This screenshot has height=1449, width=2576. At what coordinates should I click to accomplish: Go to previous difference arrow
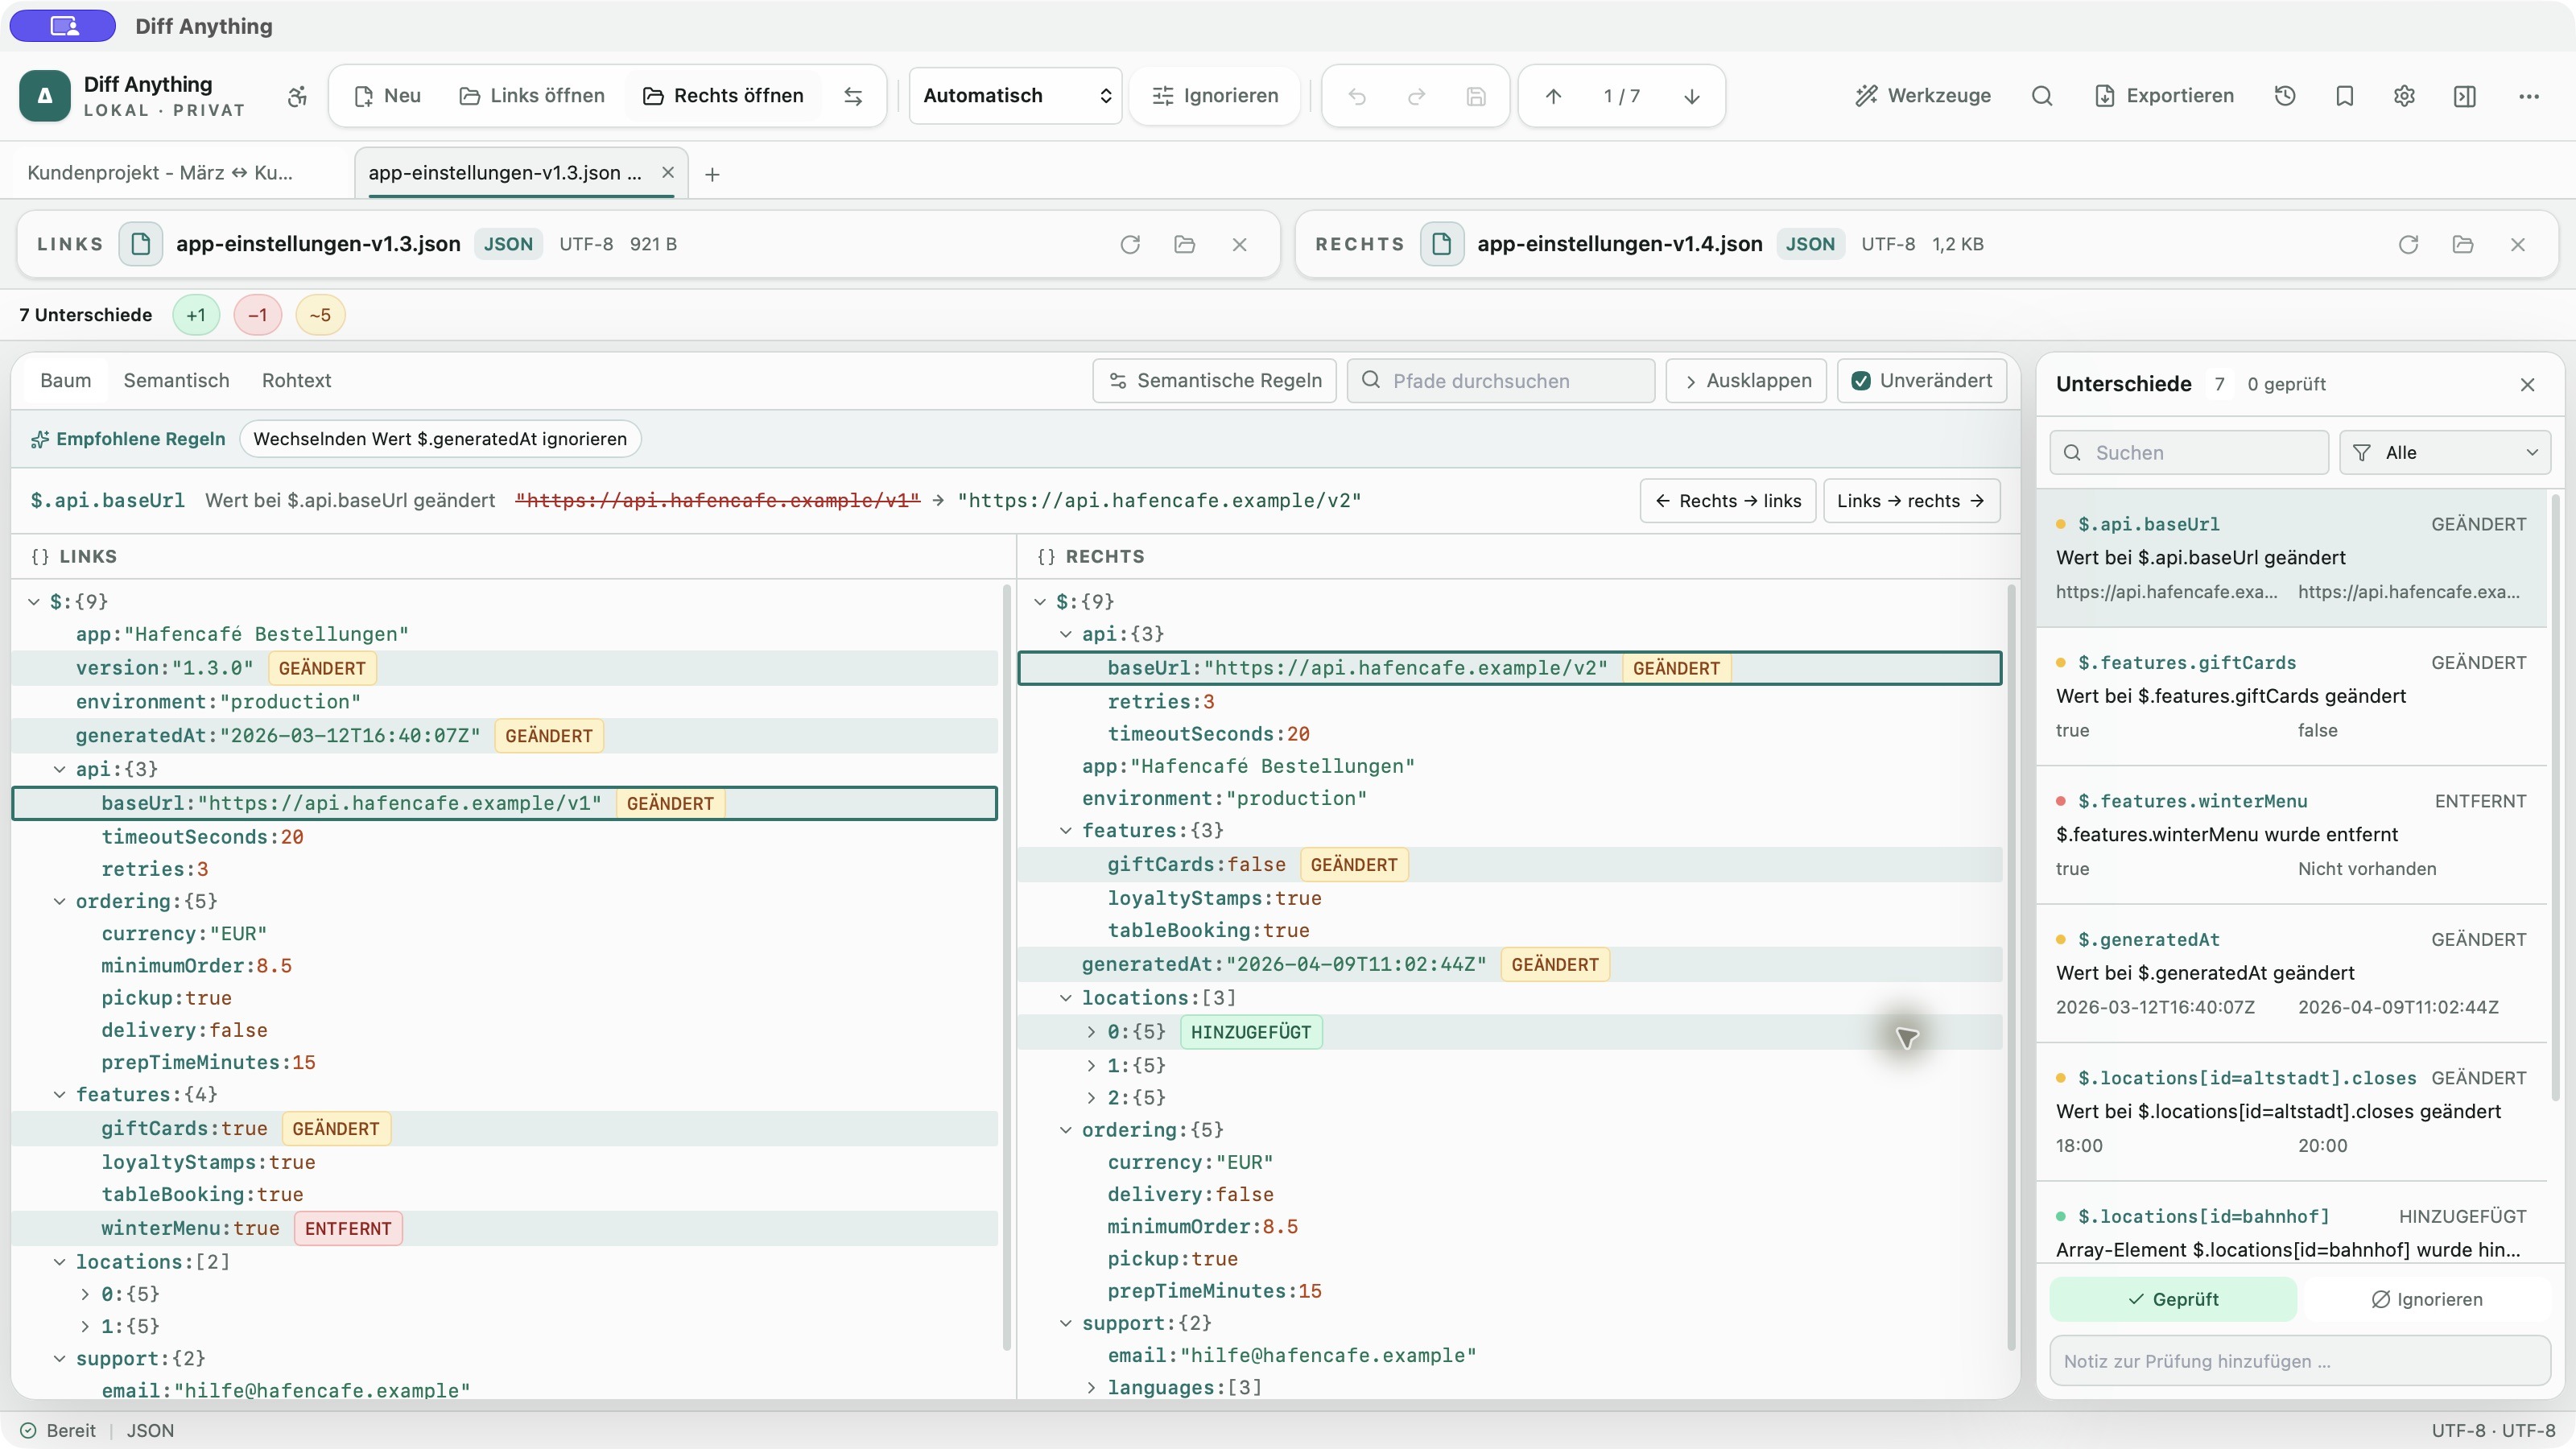pos(1553,96)
